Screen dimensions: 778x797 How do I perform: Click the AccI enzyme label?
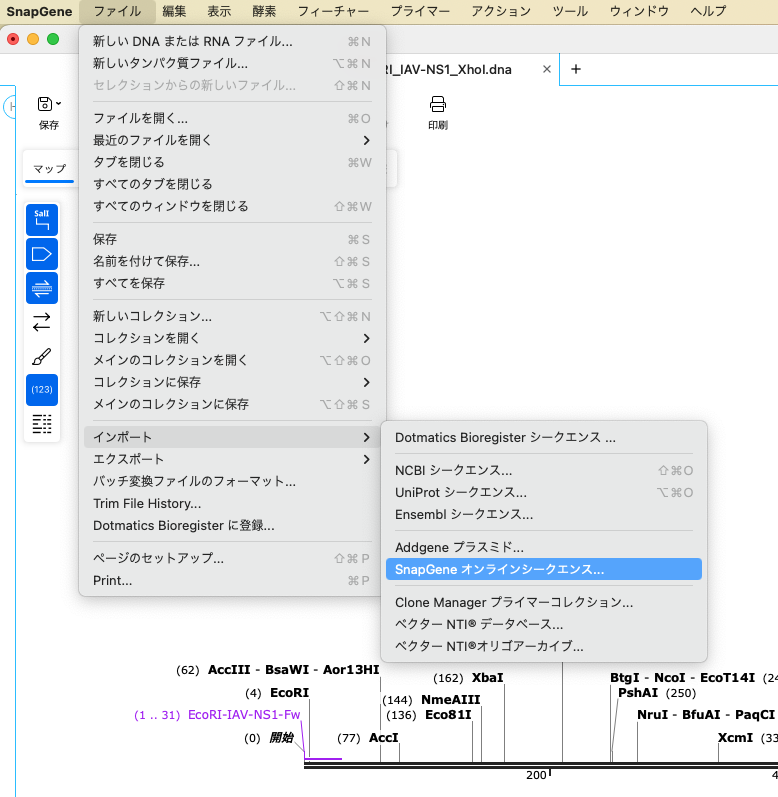(x=384, y=738)
